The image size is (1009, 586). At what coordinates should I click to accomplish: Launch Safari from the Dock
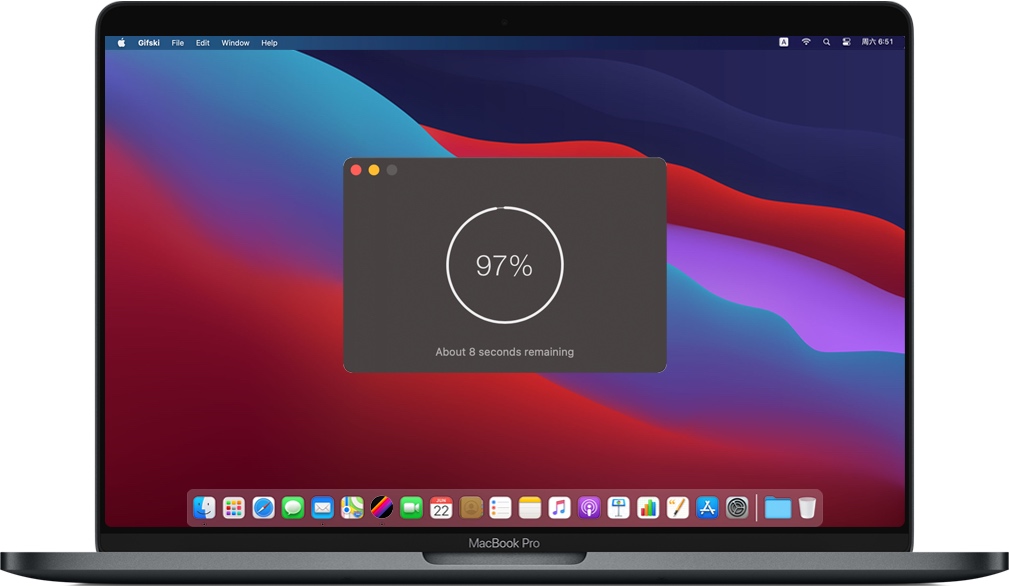click(263, 508)
